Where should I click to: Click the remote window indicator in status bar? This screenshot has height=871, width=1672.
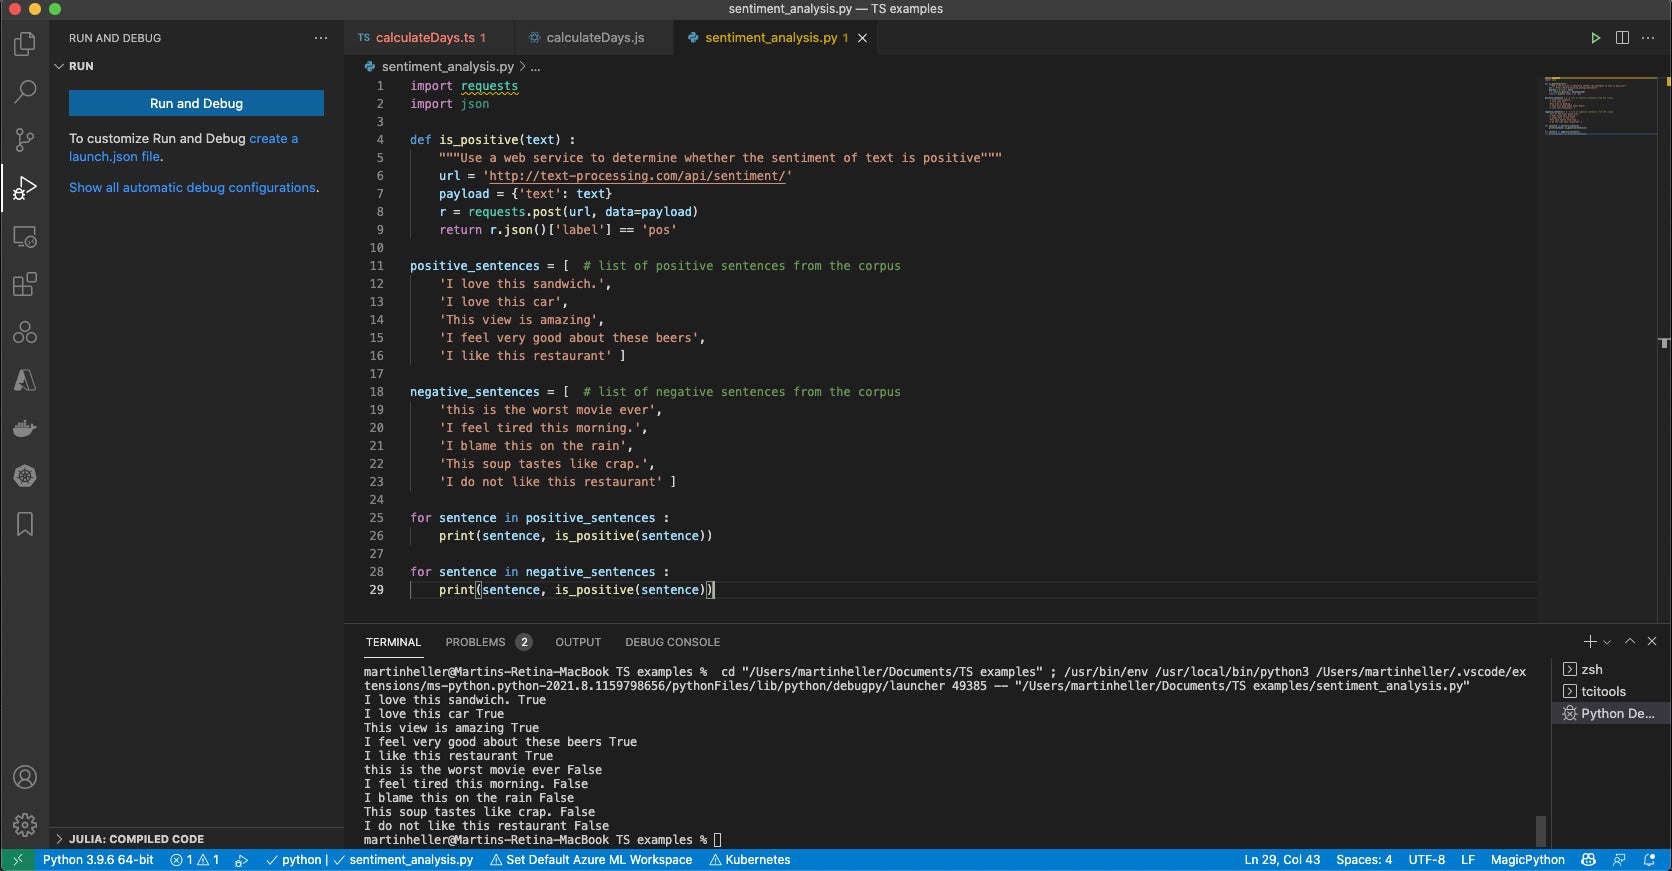17,860
